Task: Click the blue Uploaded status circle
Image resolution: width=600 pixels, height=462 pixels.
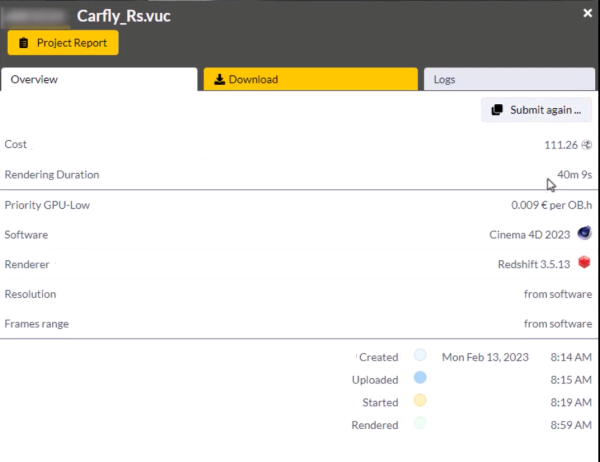Action: [420, 379]
